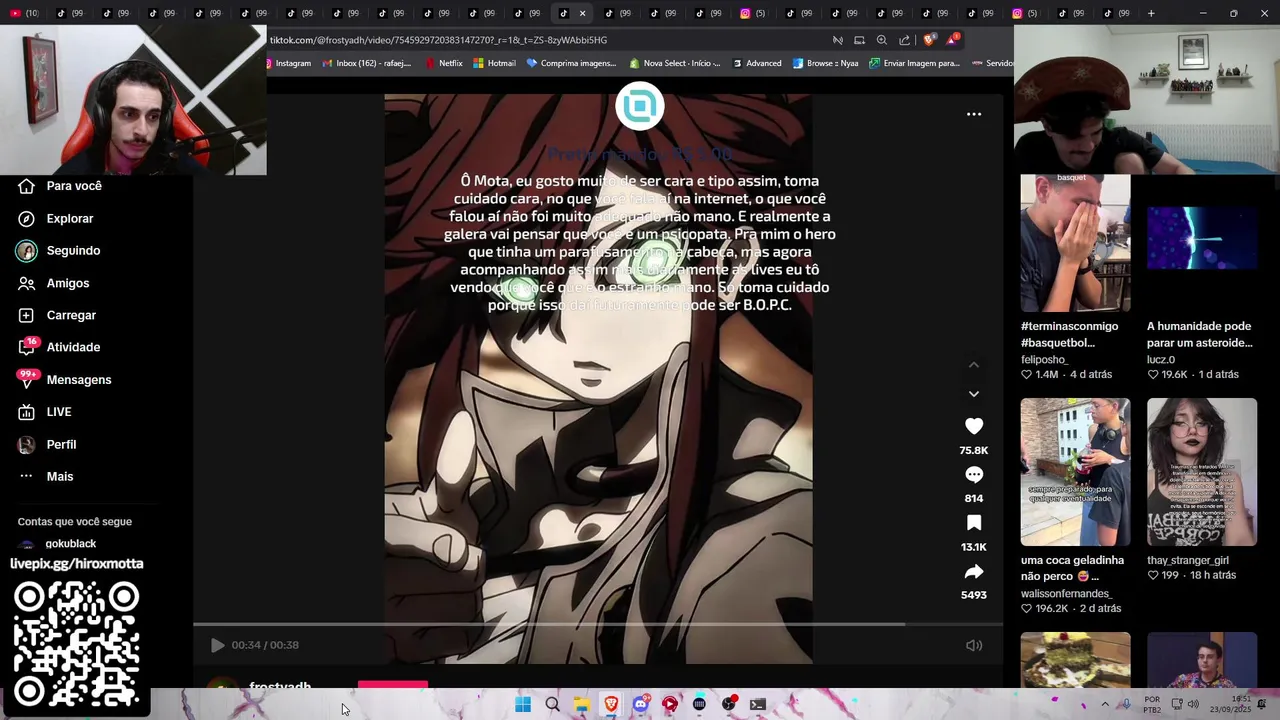Open the Brave Rewards triangle icon

click(952, 40)
